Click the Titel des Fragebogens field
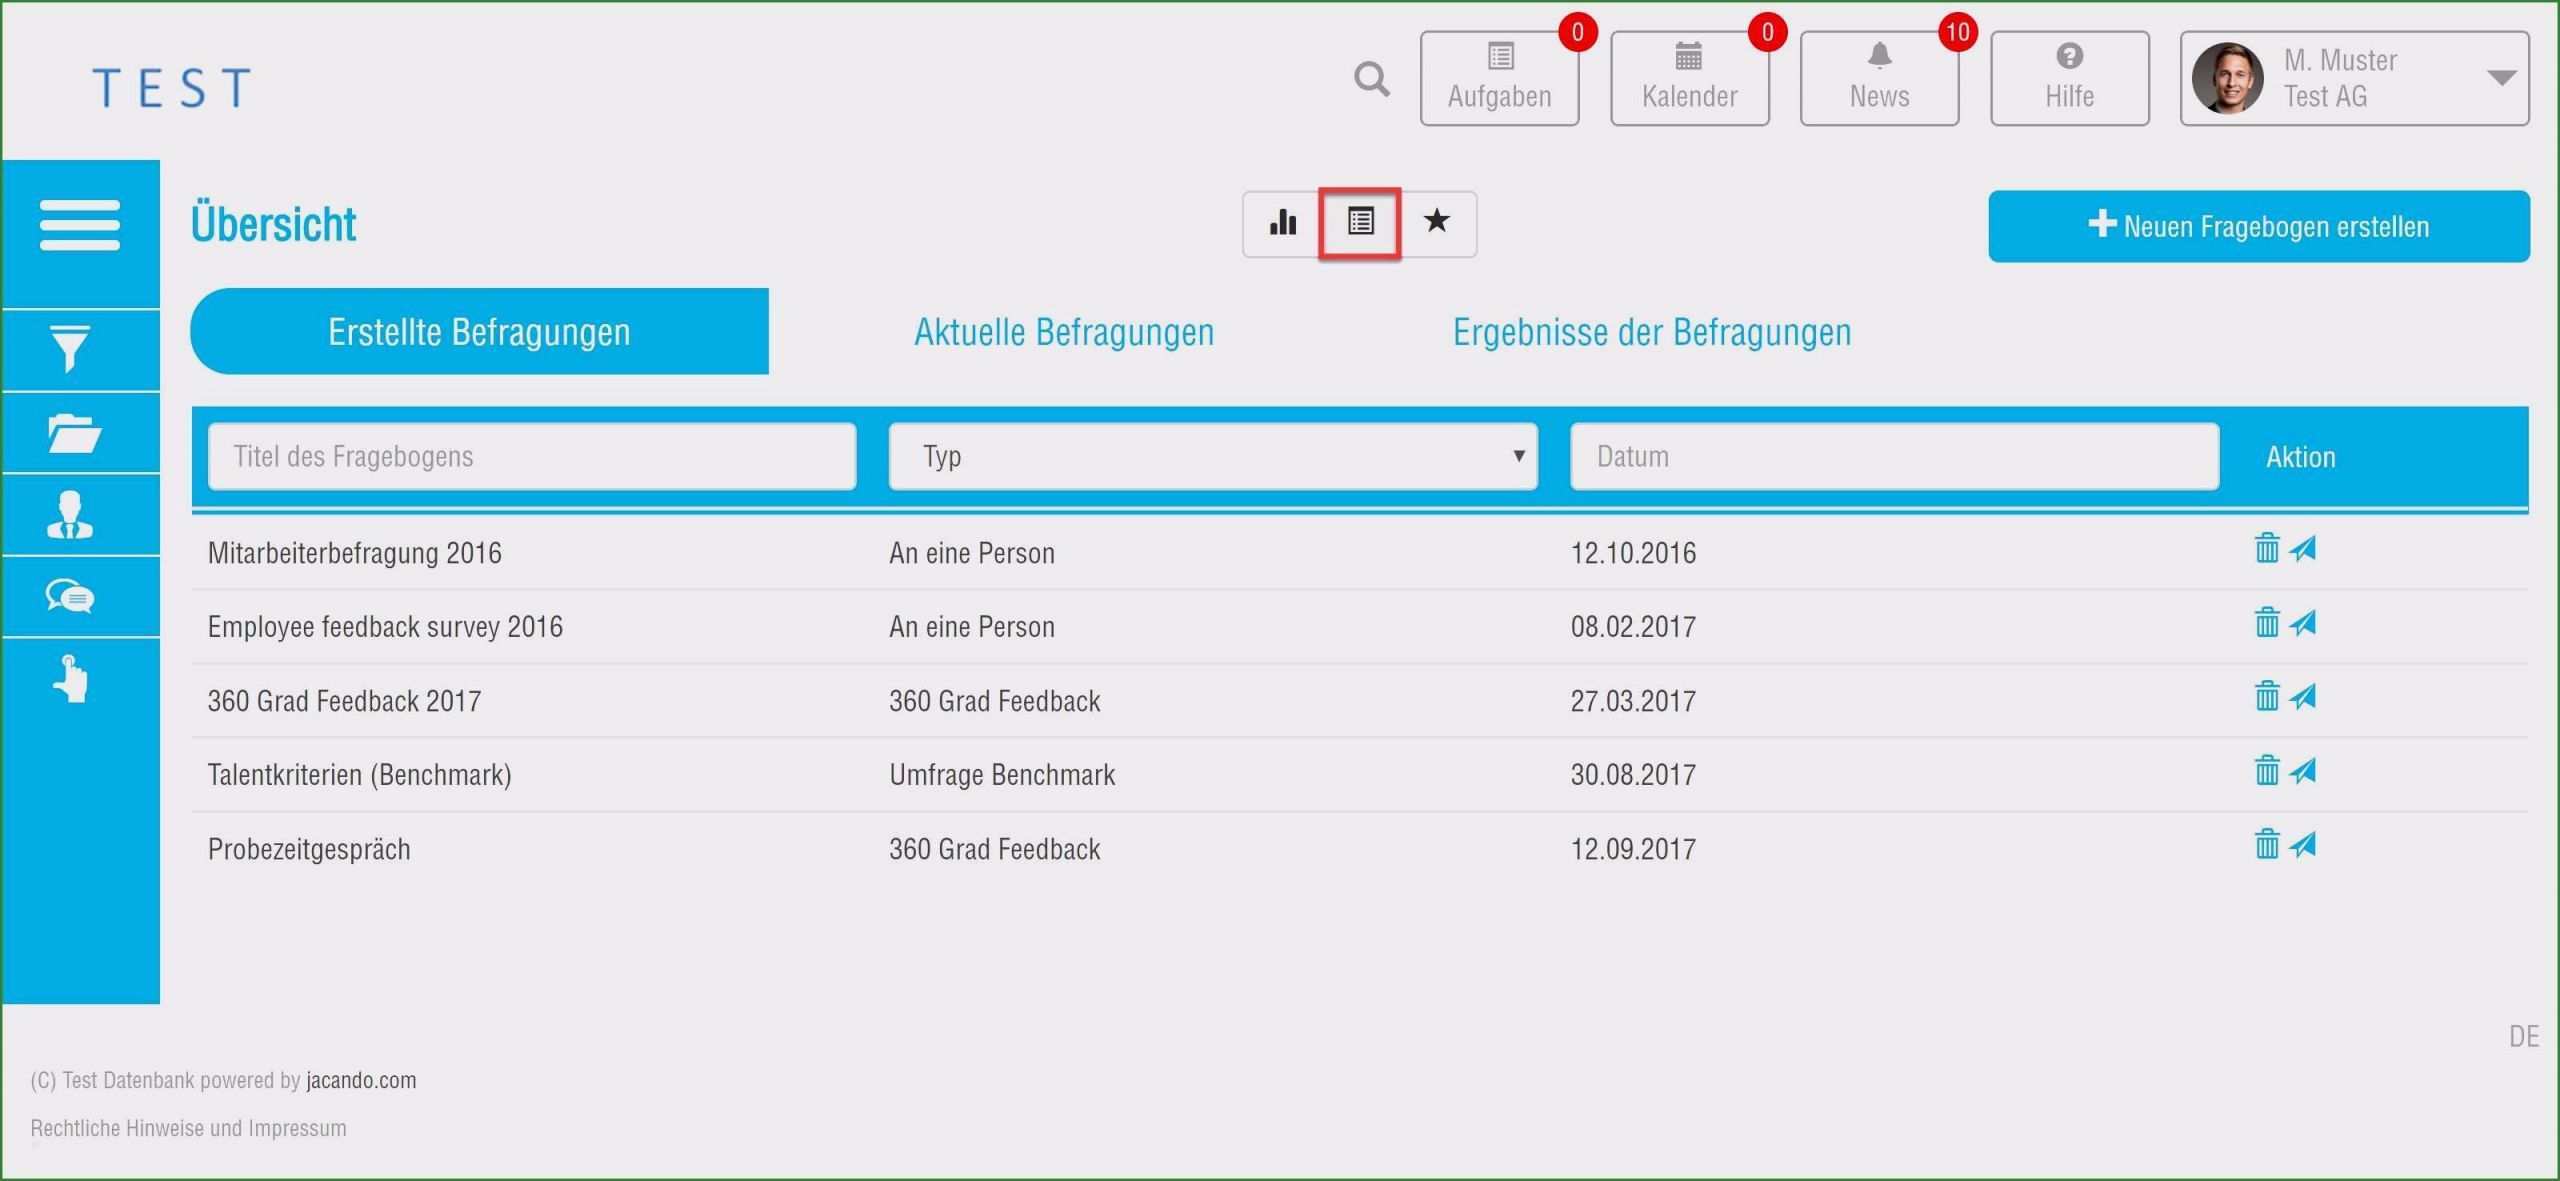Viewport: 2560px width, 1181px height. coord(531,456)
